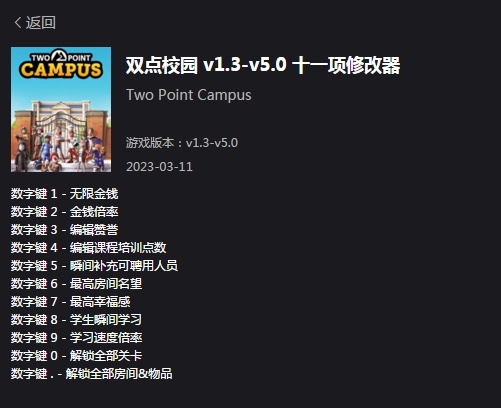The height and width of the screenshot is (408, 501).
Task: Select cheat 数字键 8 学生瞬间学习
Action: pyautogui.click(x=76, y=320)
